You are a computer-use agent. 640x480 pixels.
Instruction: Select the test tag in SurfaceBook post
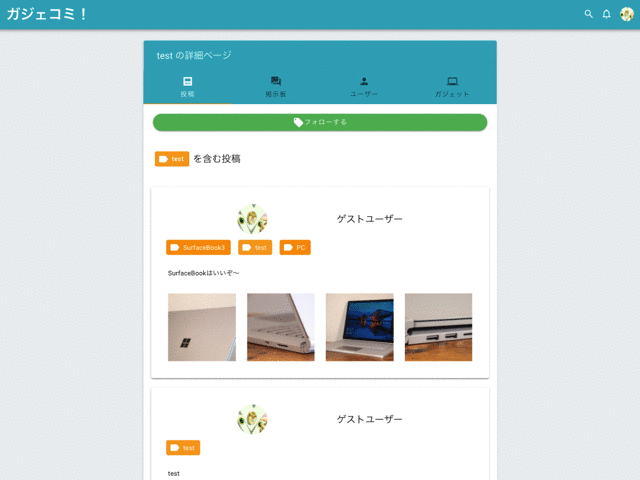point(255,247)
